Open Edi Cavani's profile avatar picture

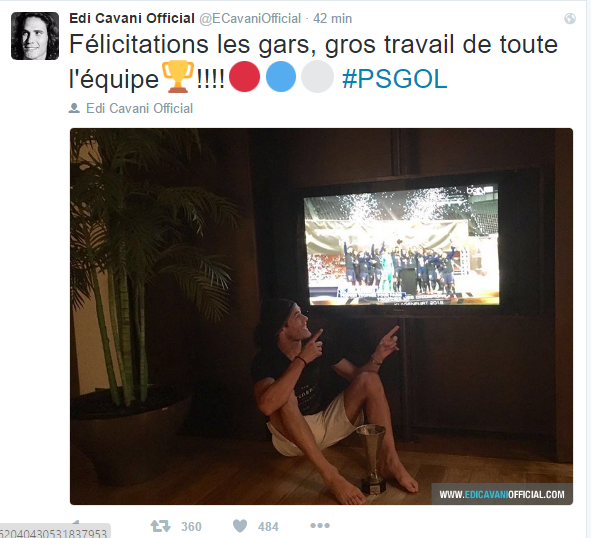click(35, 36)
